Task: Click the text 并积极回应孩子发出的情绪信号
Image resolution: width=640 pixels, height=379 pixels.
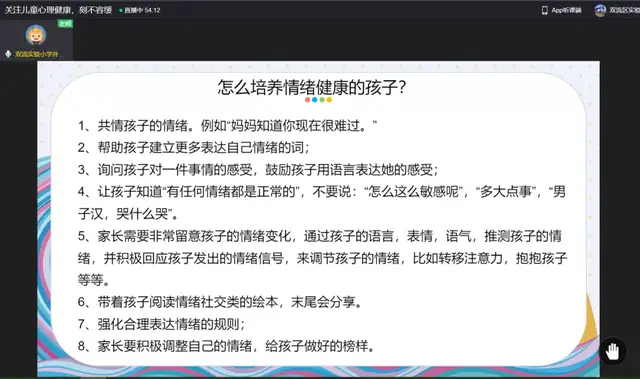Action: [193, 258]
